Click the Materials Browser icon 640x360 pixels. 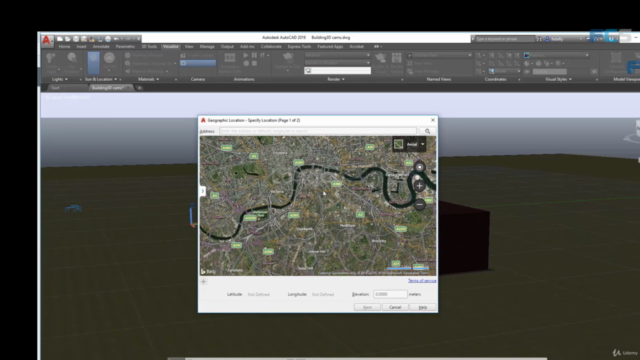[127, 55]
